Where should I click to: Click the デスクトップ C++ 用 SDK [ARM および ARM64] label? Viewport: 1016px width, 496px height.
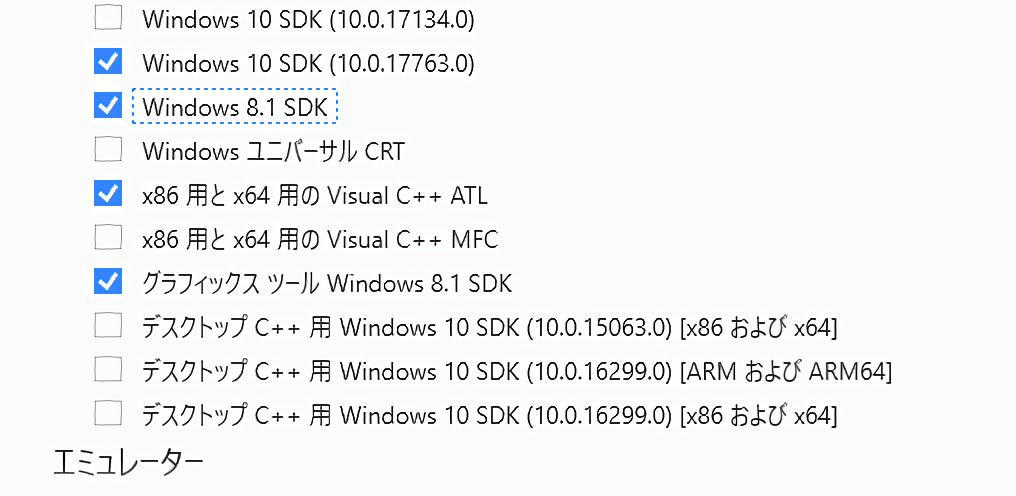point(517,371)
